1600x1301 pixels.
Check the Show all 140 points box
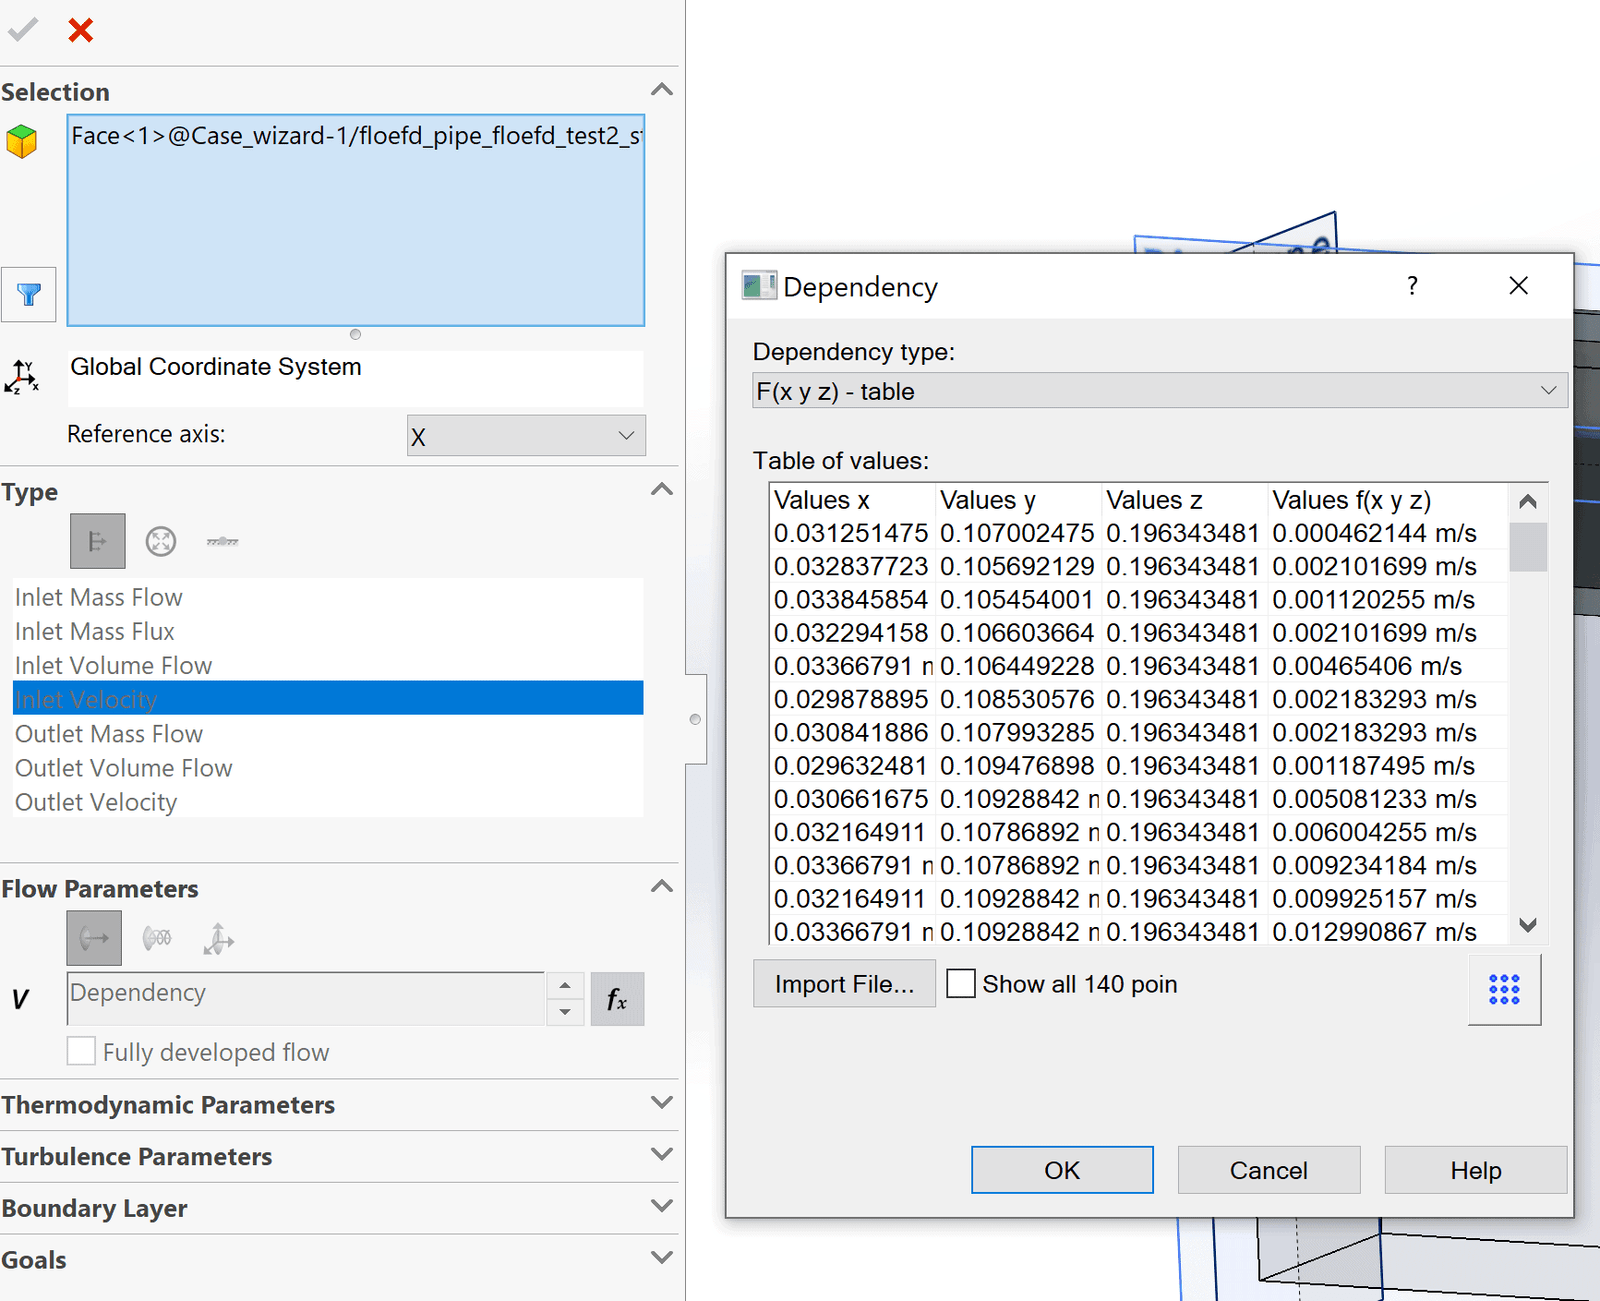coord(961,984)
